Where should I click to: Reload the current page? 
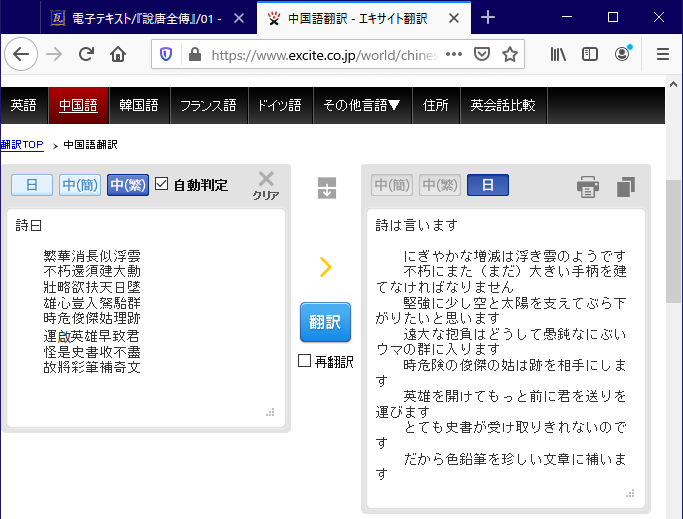[86, 54]
